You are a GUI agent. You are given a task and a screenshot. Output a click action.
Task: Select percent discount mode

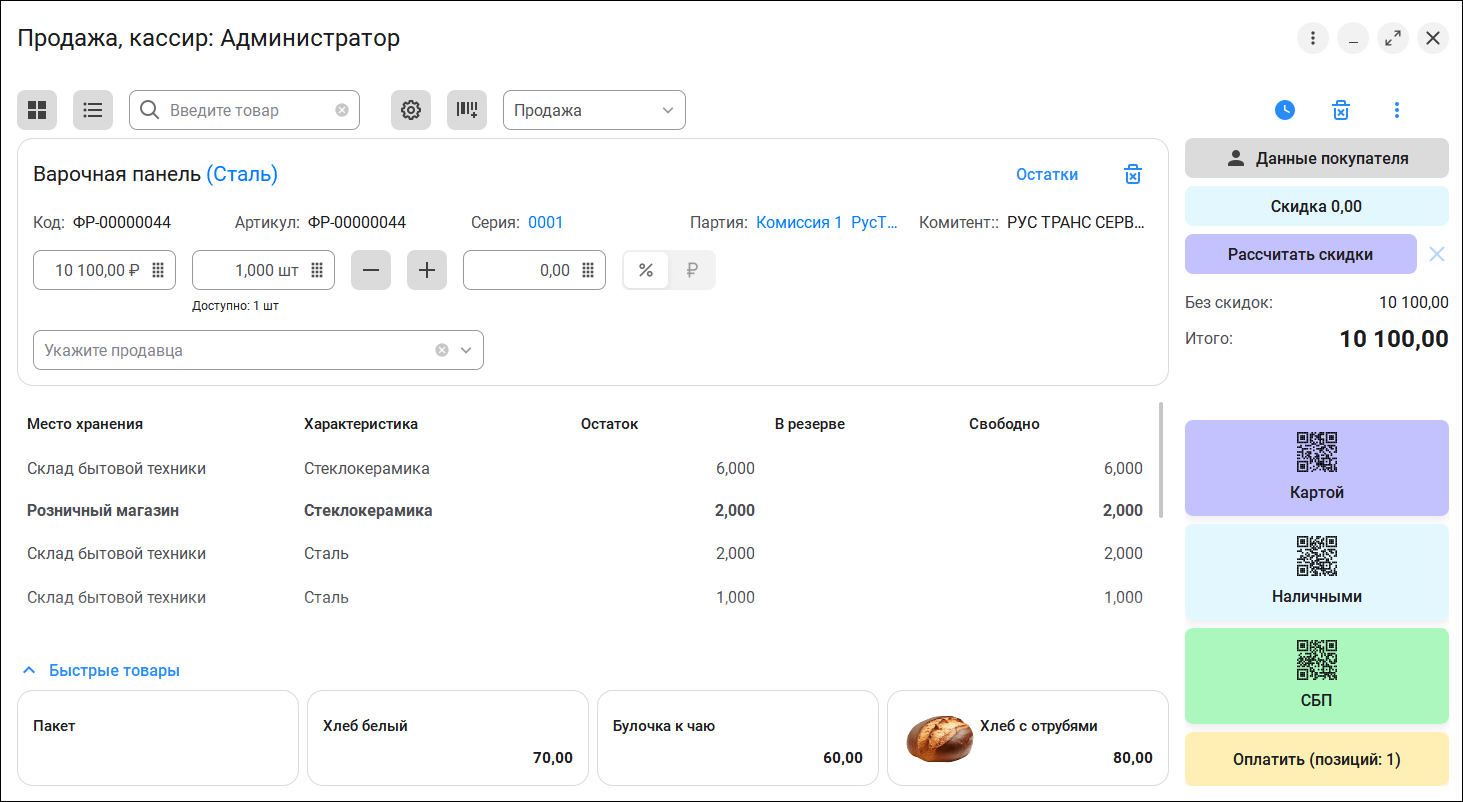tap(646, 270)
